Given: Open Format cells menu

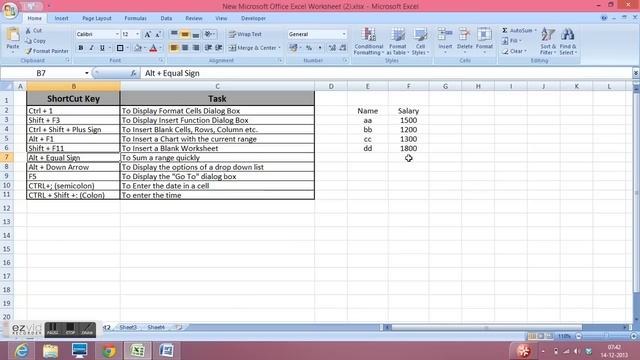Looking at the screenshot, I should click(484, 41).
